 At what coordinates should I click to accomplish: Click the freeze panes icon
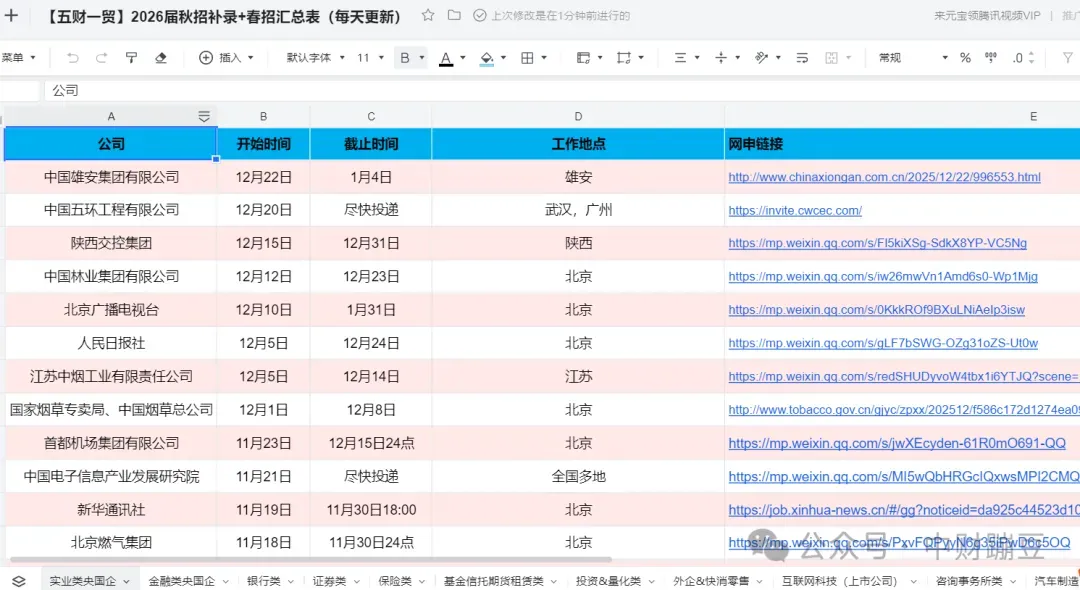pos(583,58)
